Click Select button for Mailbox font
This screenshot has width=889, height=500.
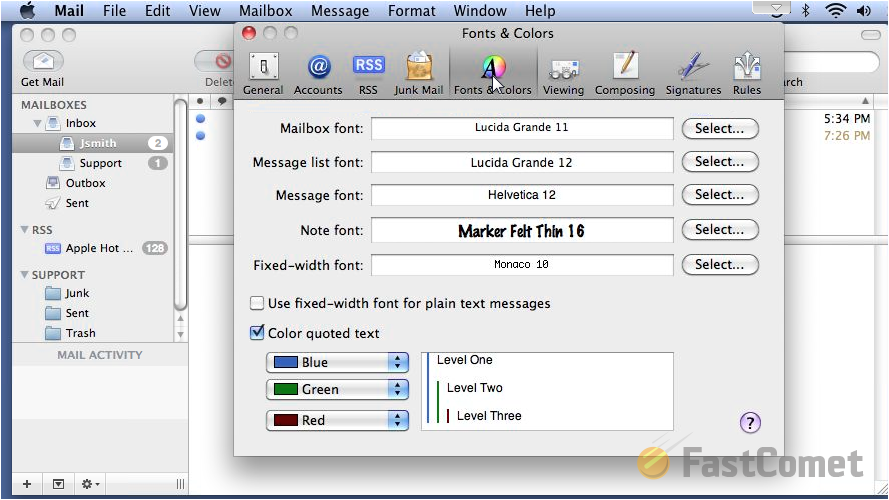[x=719, y=128]
